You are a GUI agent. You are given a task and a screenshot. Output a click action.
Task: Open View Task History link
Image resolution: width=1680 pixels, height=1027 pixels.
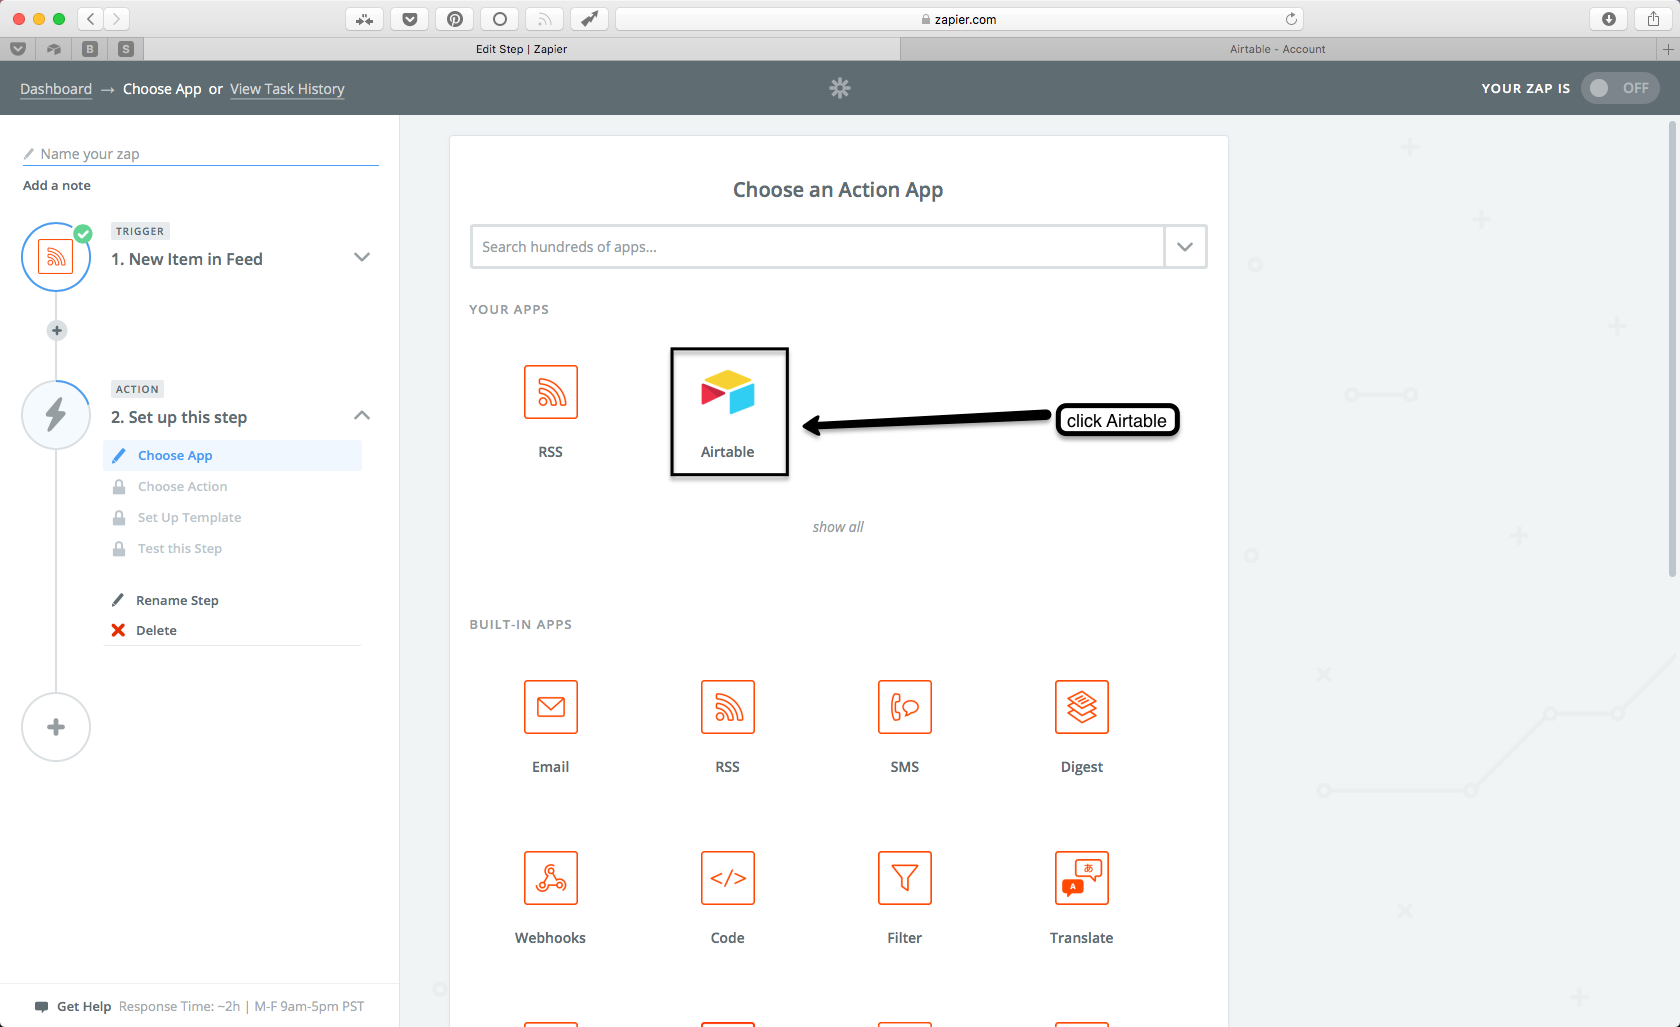tap(287, 89)
